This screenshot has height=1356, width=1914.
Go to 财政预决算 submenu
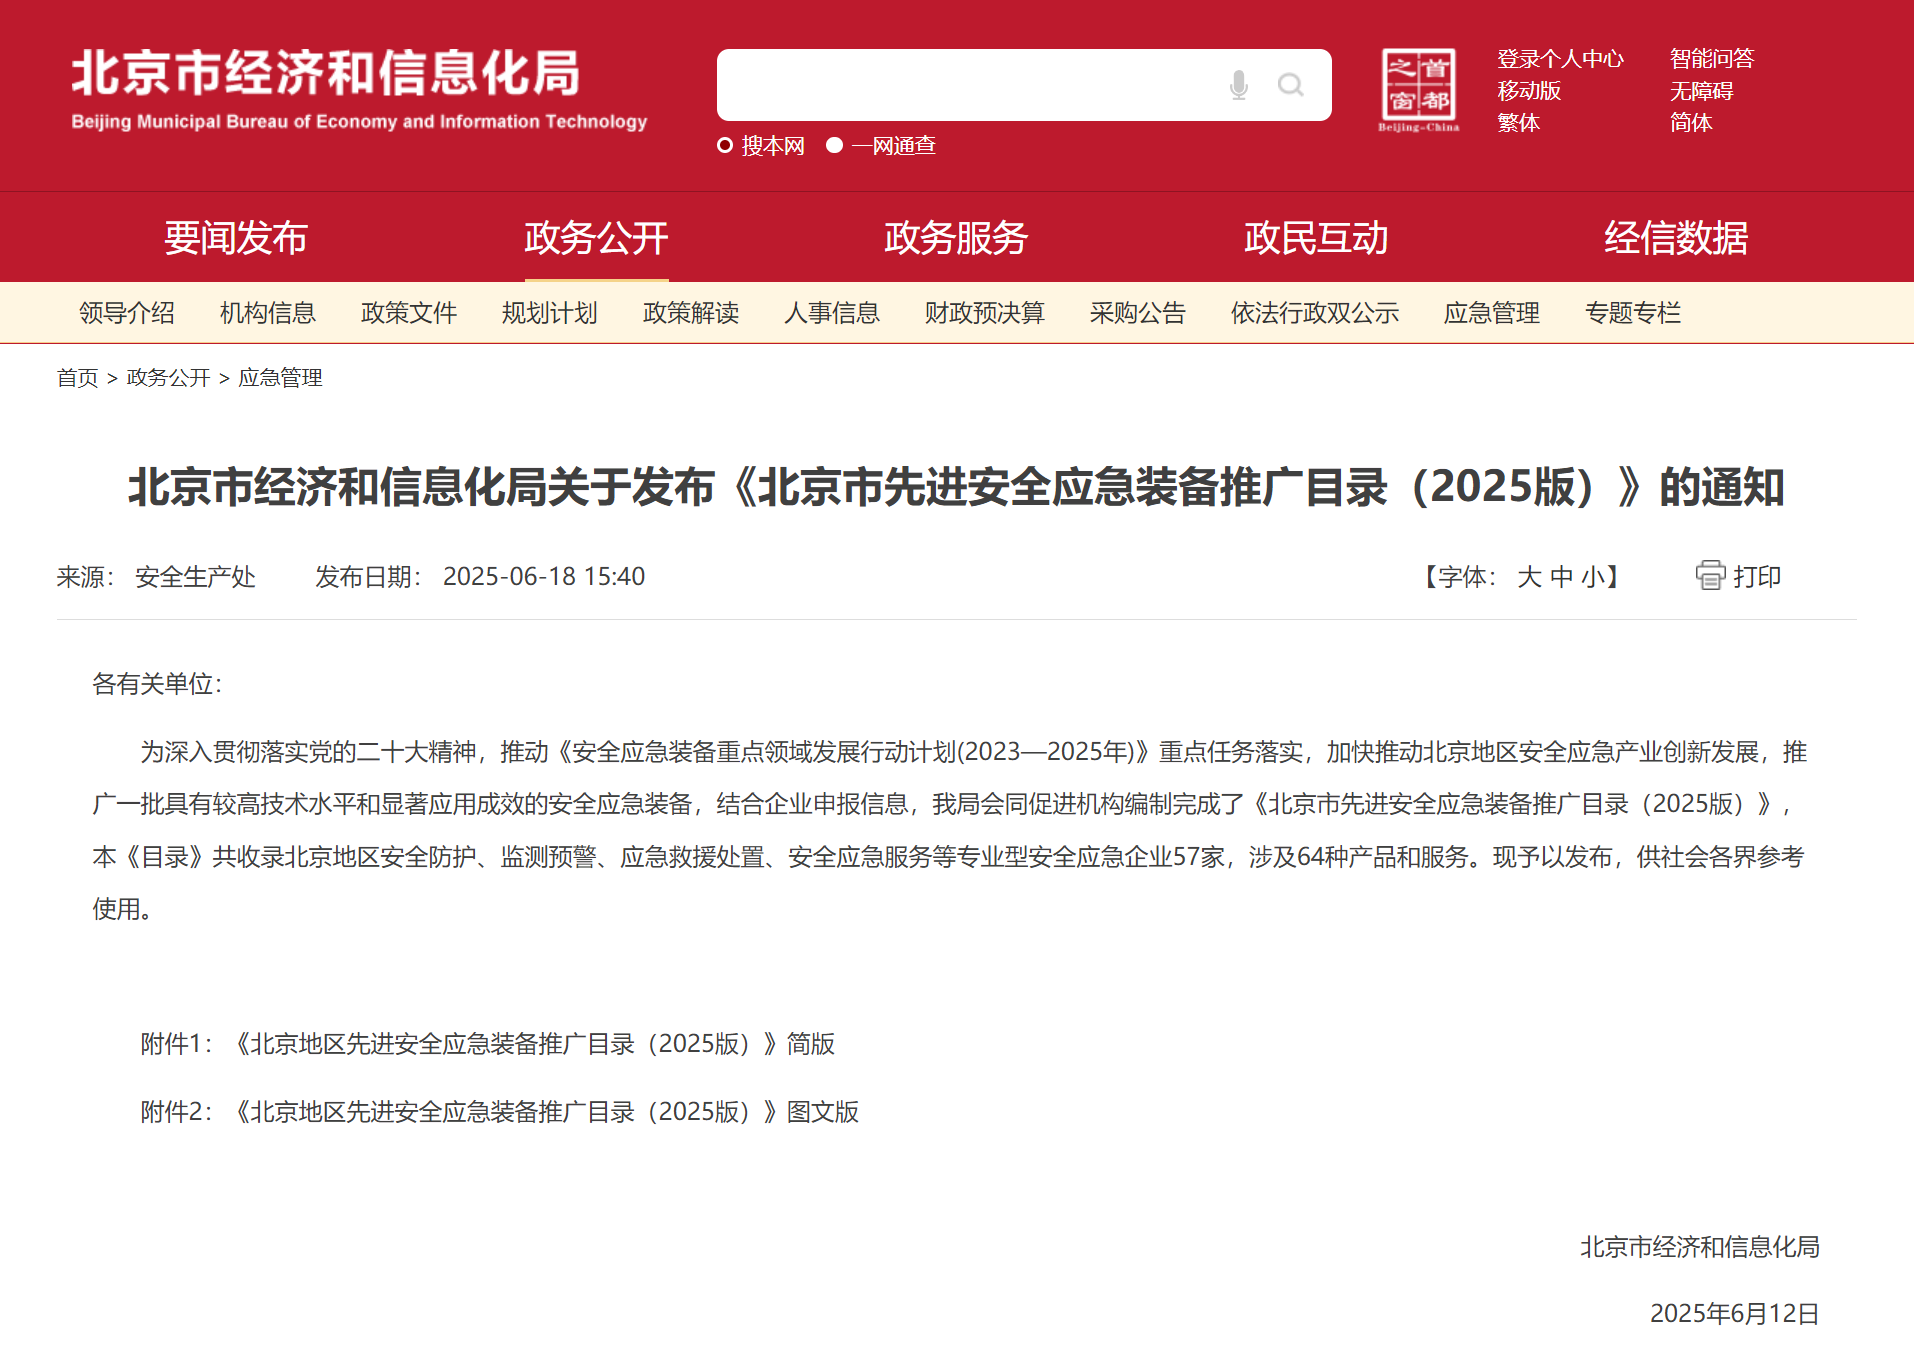[x=985, y=313]
